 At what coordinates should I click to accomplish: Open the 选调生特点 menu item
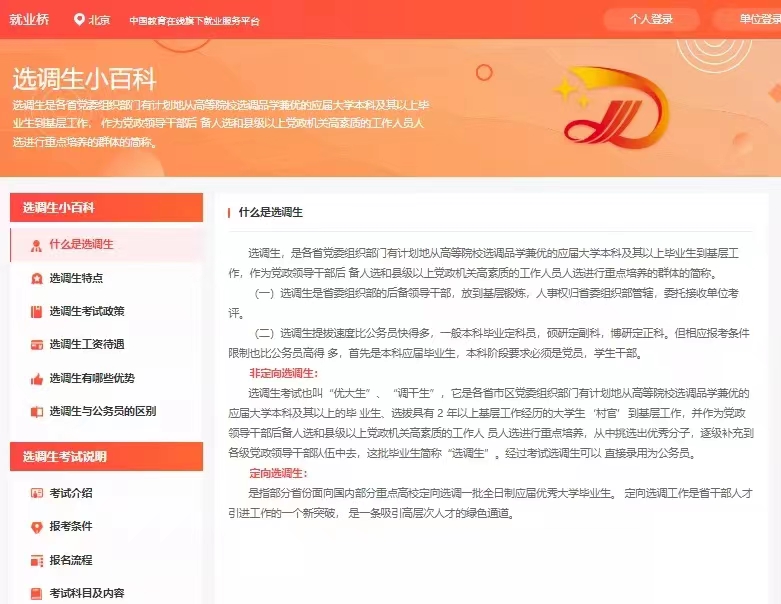point(76,278)
